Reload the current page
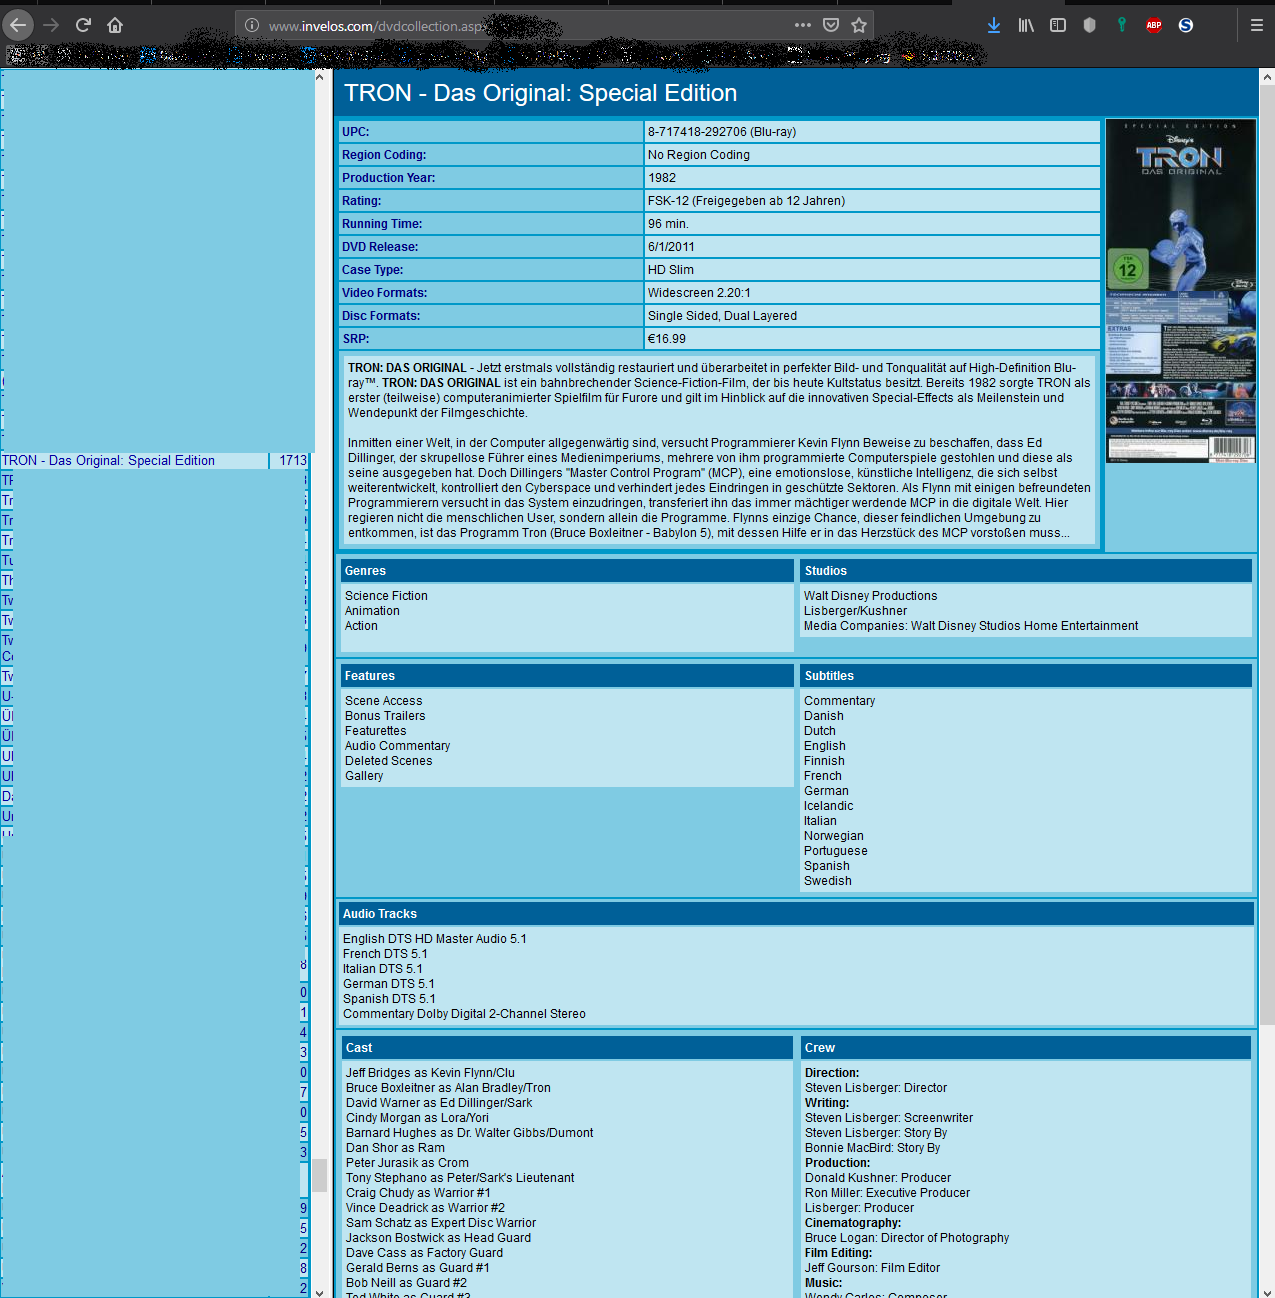The width and height of the screenshot is (1275, 1298). tap(83, 25)
